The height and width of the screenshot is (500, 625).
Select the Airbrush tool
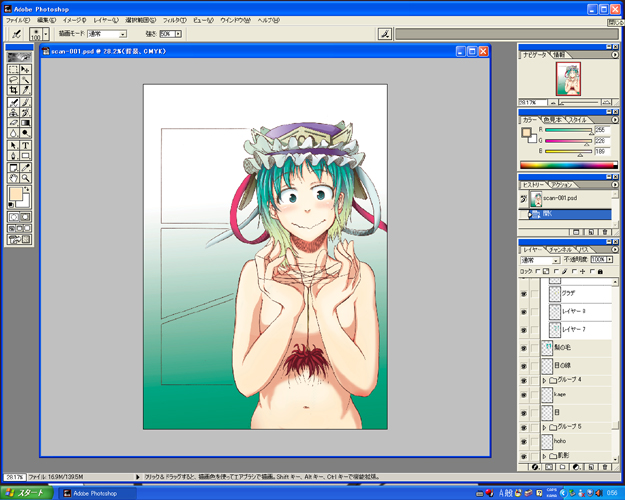[14, 102]
